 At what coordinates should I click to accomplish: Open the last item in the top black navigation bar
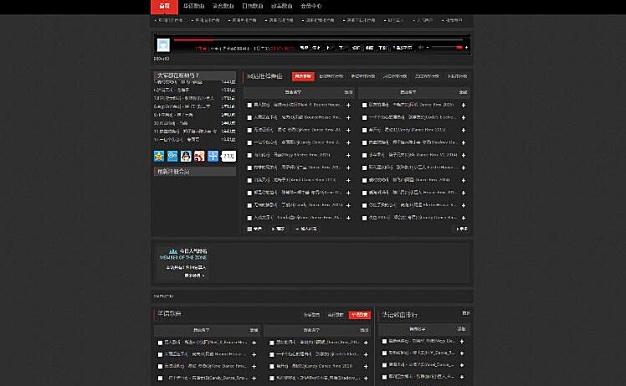(311, 6)
